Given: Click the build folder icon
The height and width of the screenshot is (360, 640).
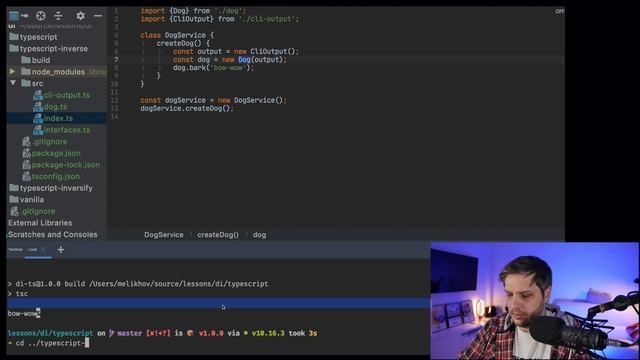Looking at the screenshot, I should (26, 60).
